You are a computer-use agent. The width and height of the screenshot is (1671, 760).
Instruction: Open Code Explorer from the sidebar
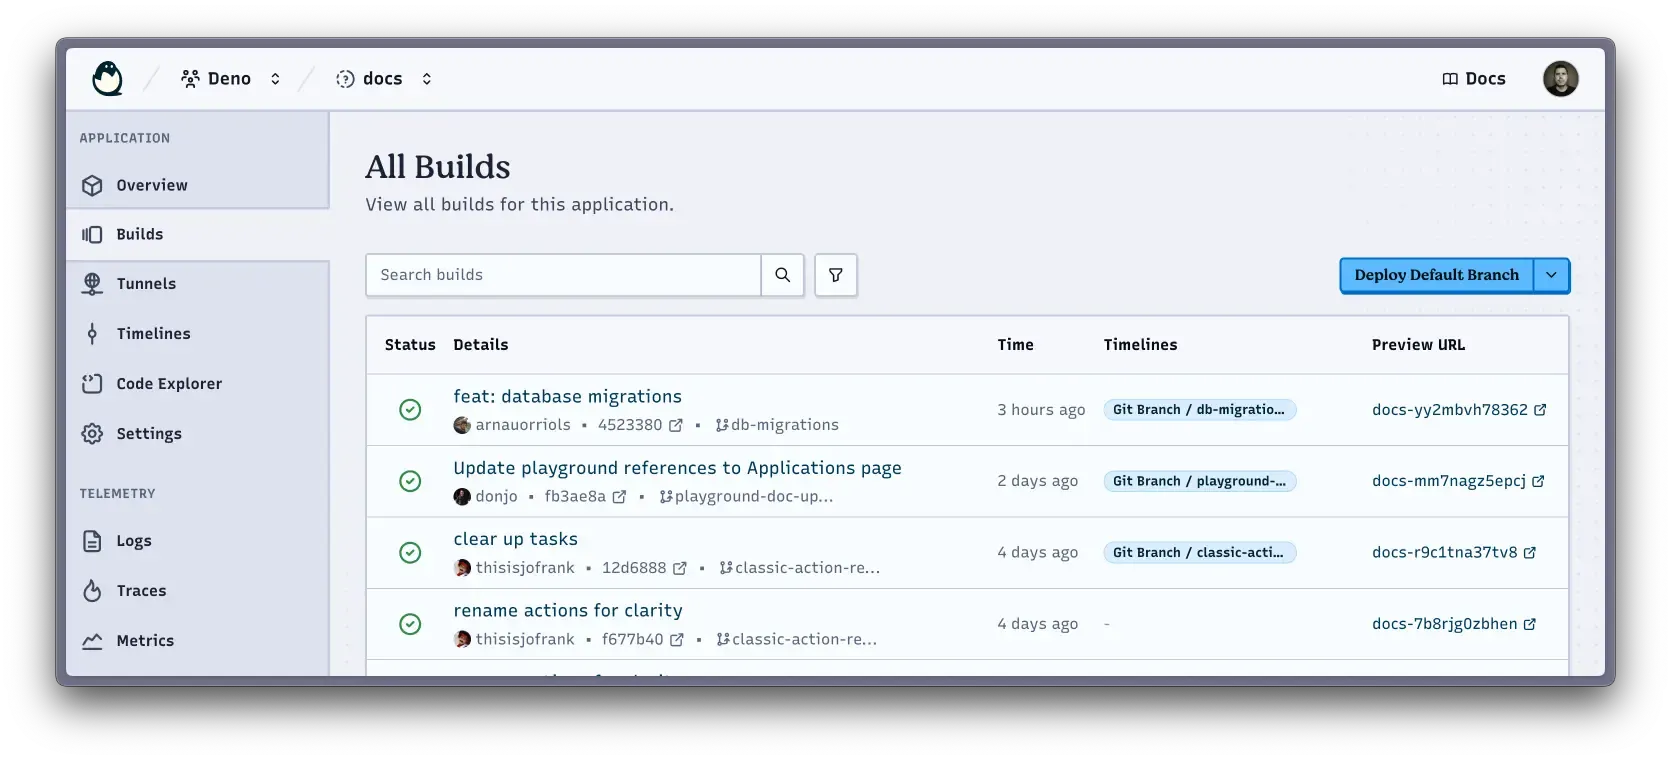tap(169, 384)
